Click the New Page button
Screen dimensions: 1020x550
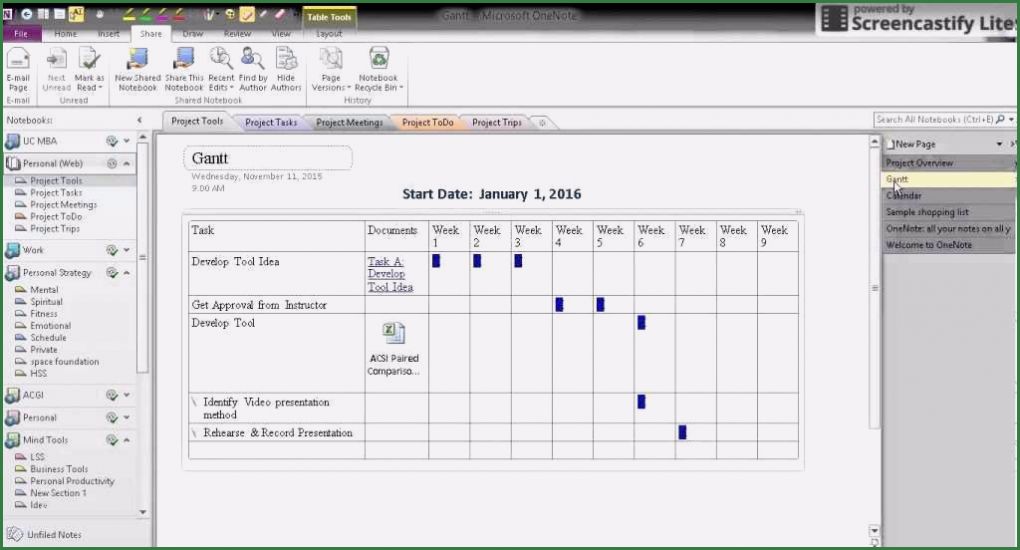[x=914, y=145]
